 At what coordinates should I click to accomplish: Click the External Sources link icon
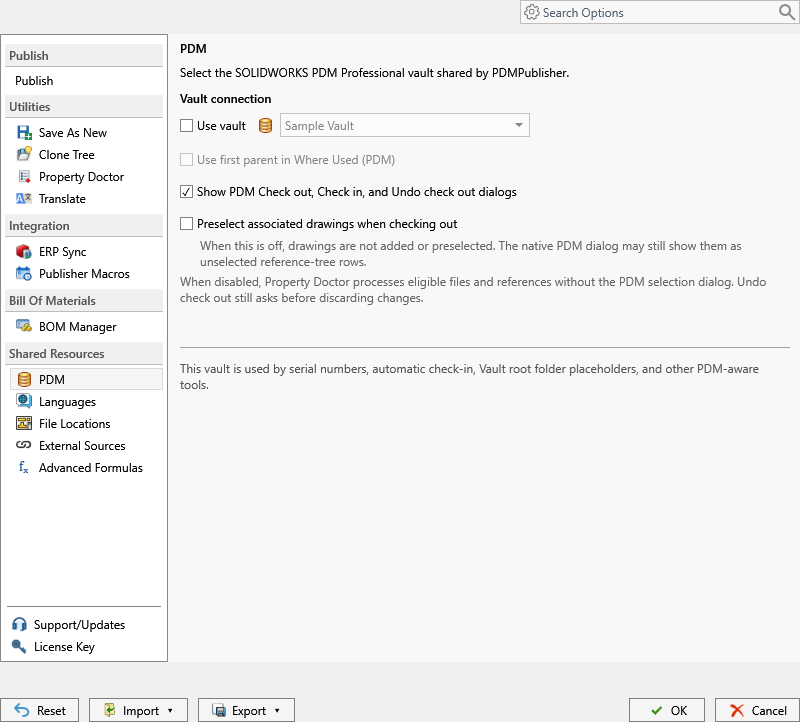pos(23,445)
